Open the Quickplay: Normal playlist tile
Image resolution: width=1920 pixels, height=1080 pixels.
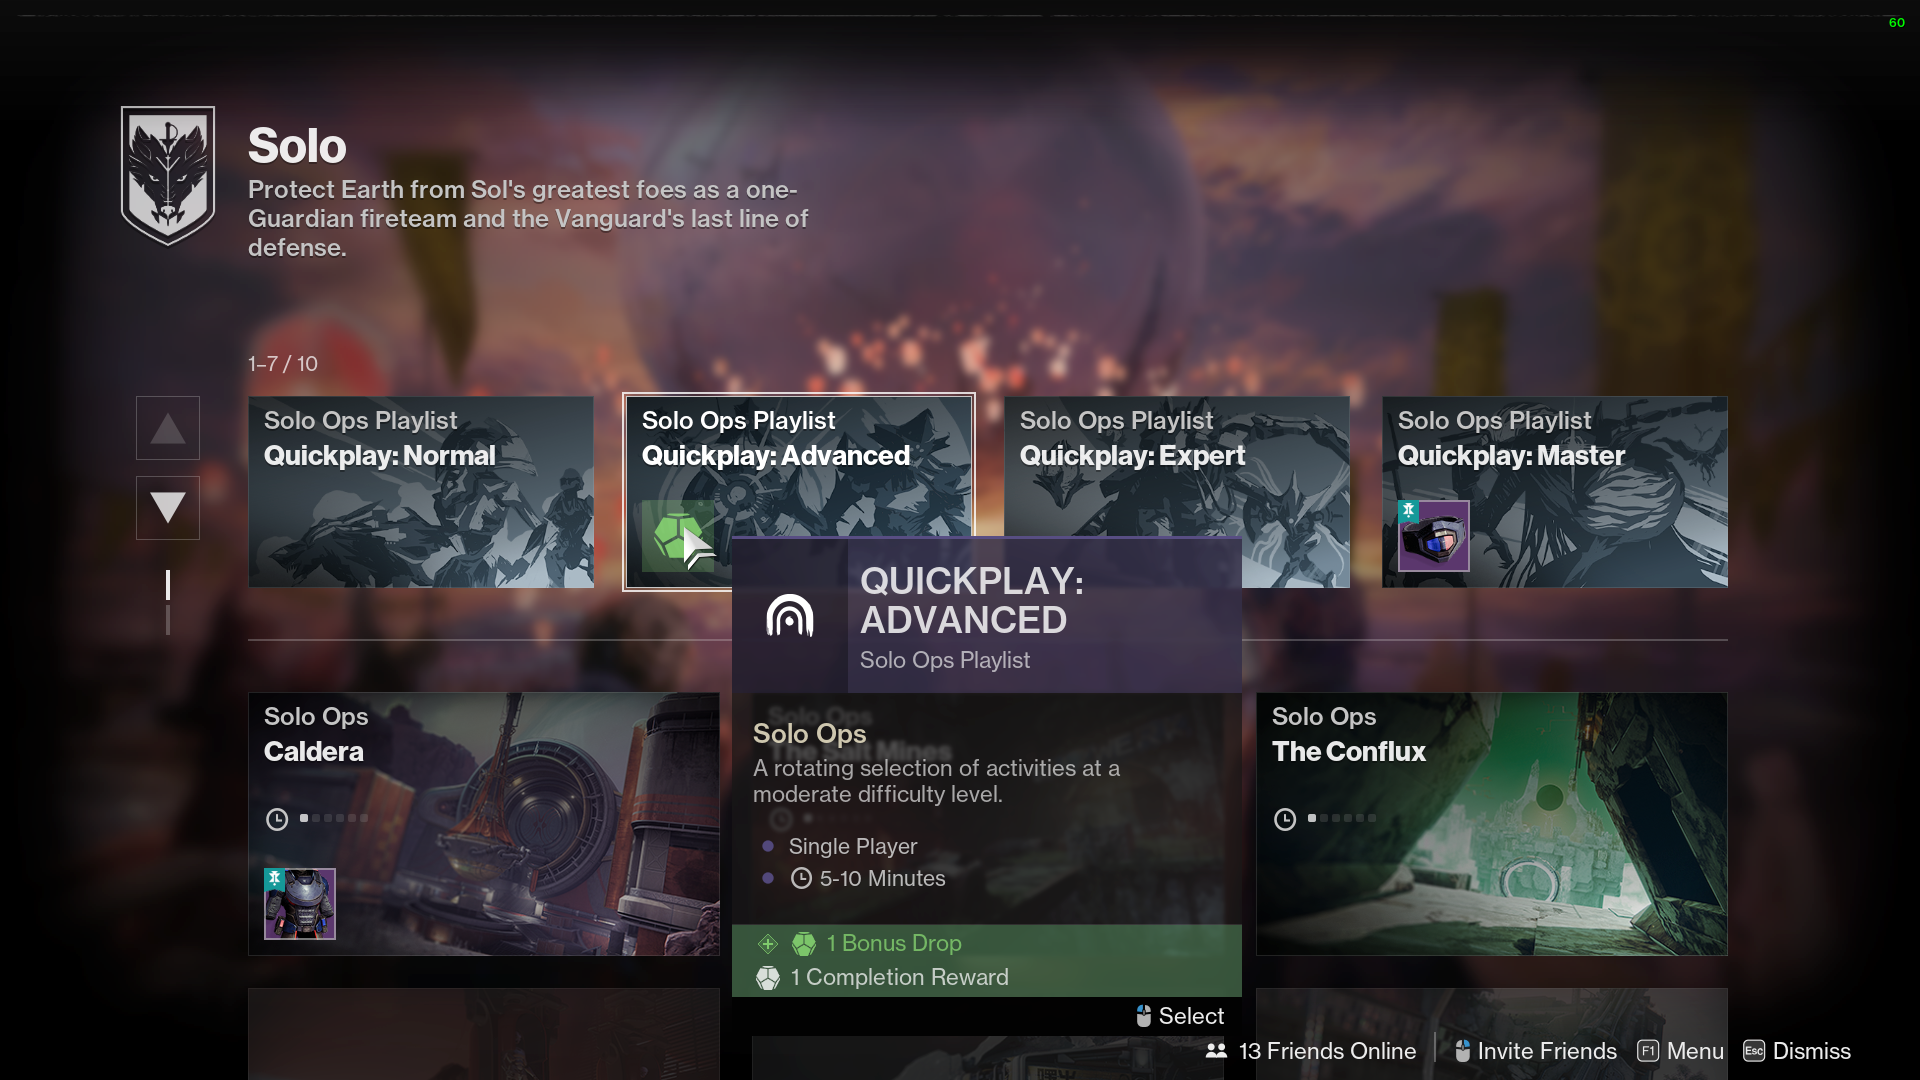tap(421, 492)
